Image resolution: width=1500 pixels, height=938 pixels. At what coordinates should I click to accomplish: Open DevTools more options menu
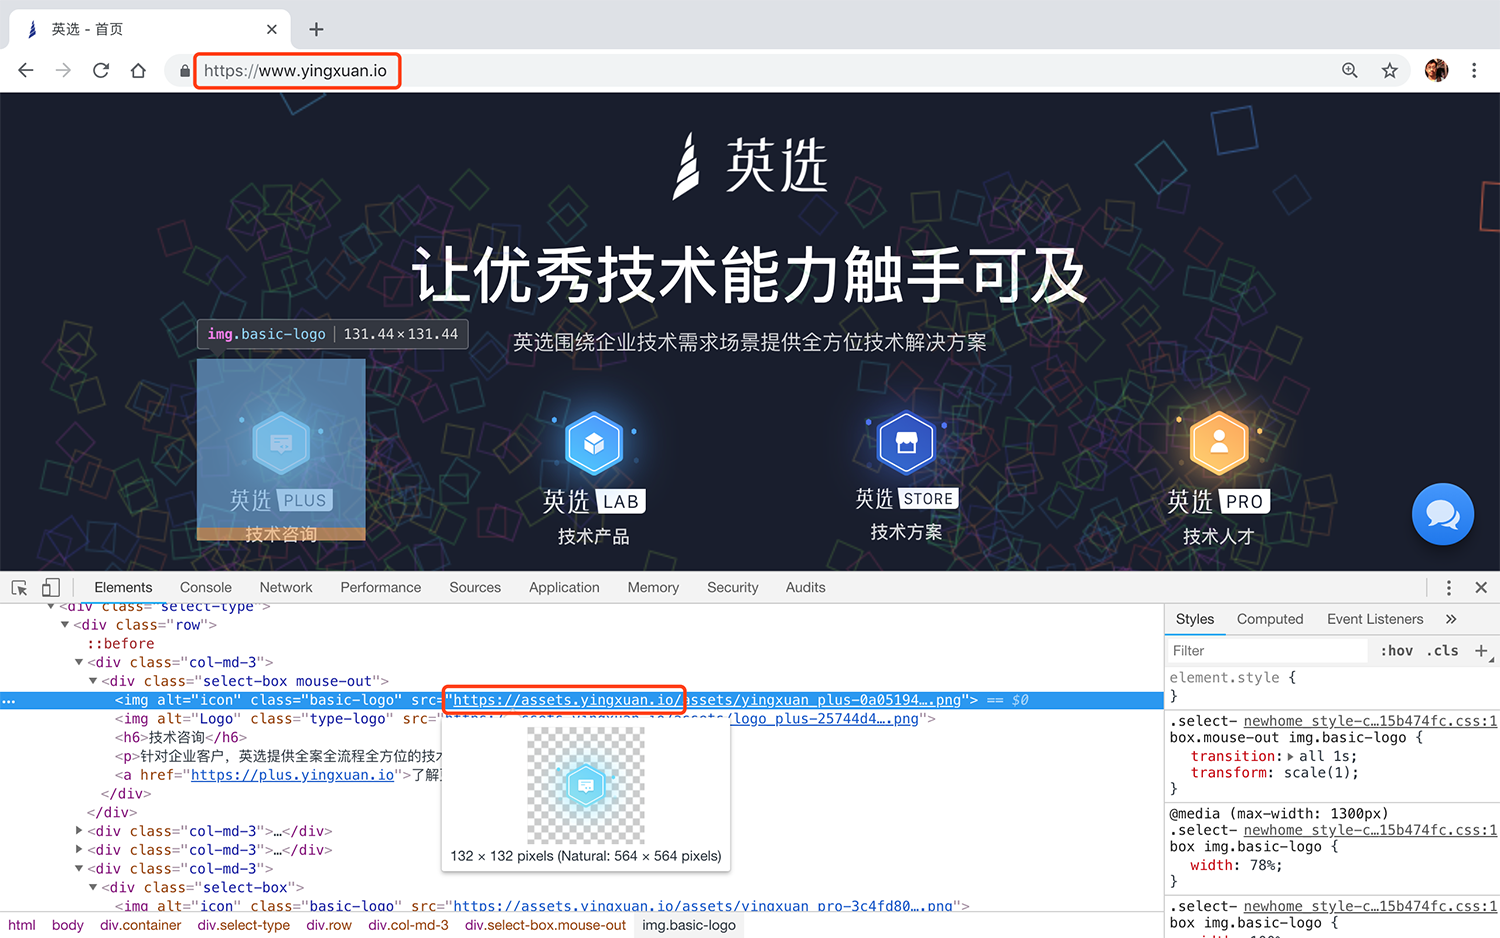click(1448, 588)
